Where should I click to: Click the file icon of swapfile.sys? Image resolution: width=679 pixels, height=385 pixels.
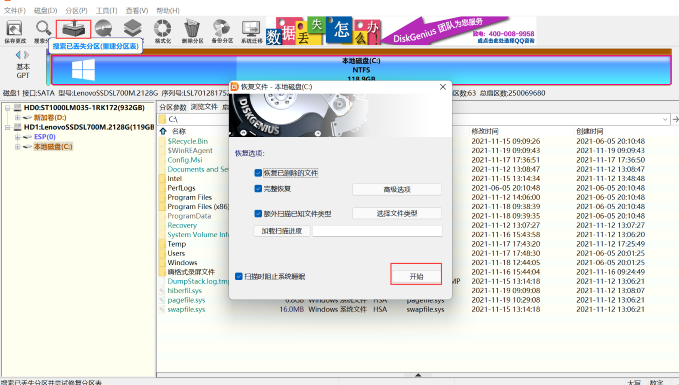point(162,309)
